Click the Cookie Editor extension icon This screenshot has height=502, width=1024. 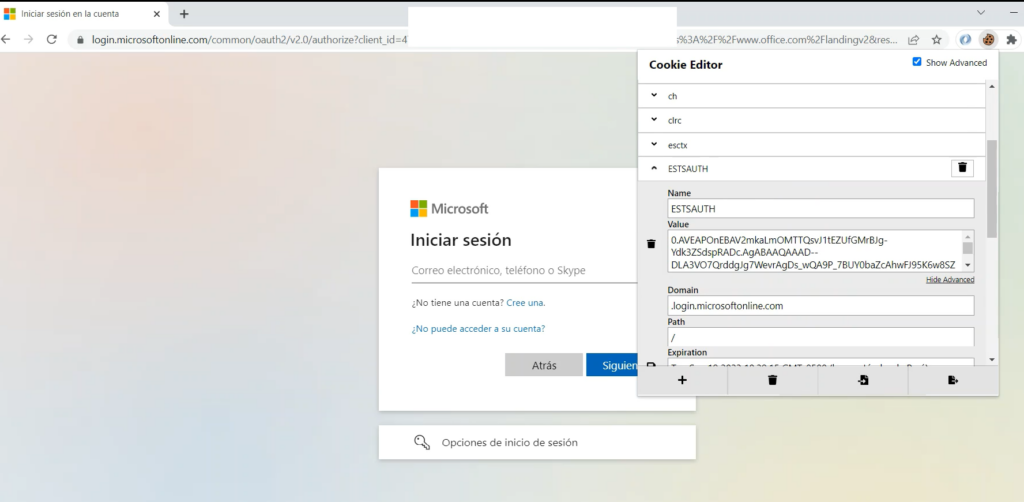click(989, 39)
